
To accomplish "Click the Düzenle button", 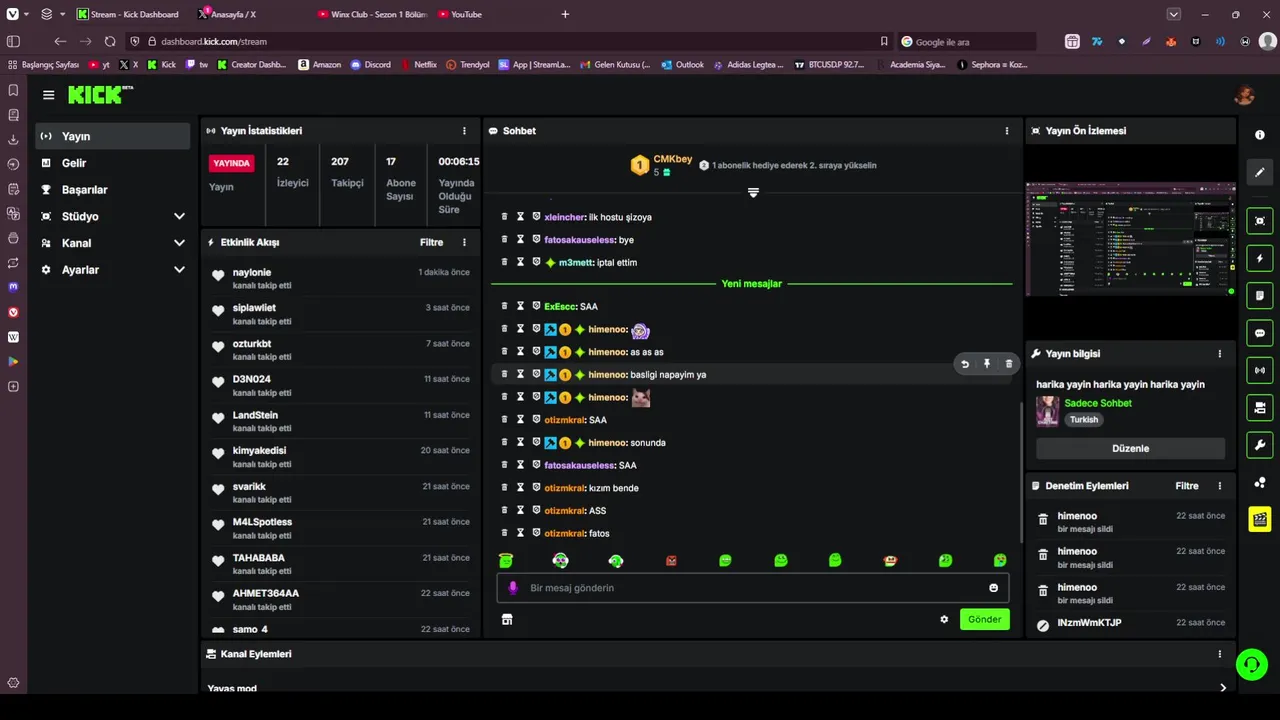I will tap(1130, 448).
